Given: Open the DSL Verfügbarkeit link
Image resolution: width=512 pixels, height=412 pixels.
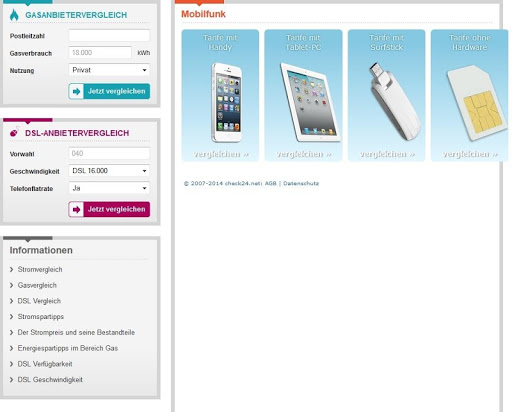Looking at the screenshot, I should tap(45, 364).
